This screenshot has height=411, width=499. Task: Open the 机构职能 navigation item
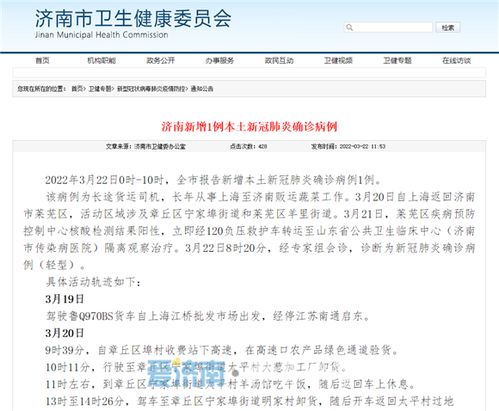tap(101, 60)
